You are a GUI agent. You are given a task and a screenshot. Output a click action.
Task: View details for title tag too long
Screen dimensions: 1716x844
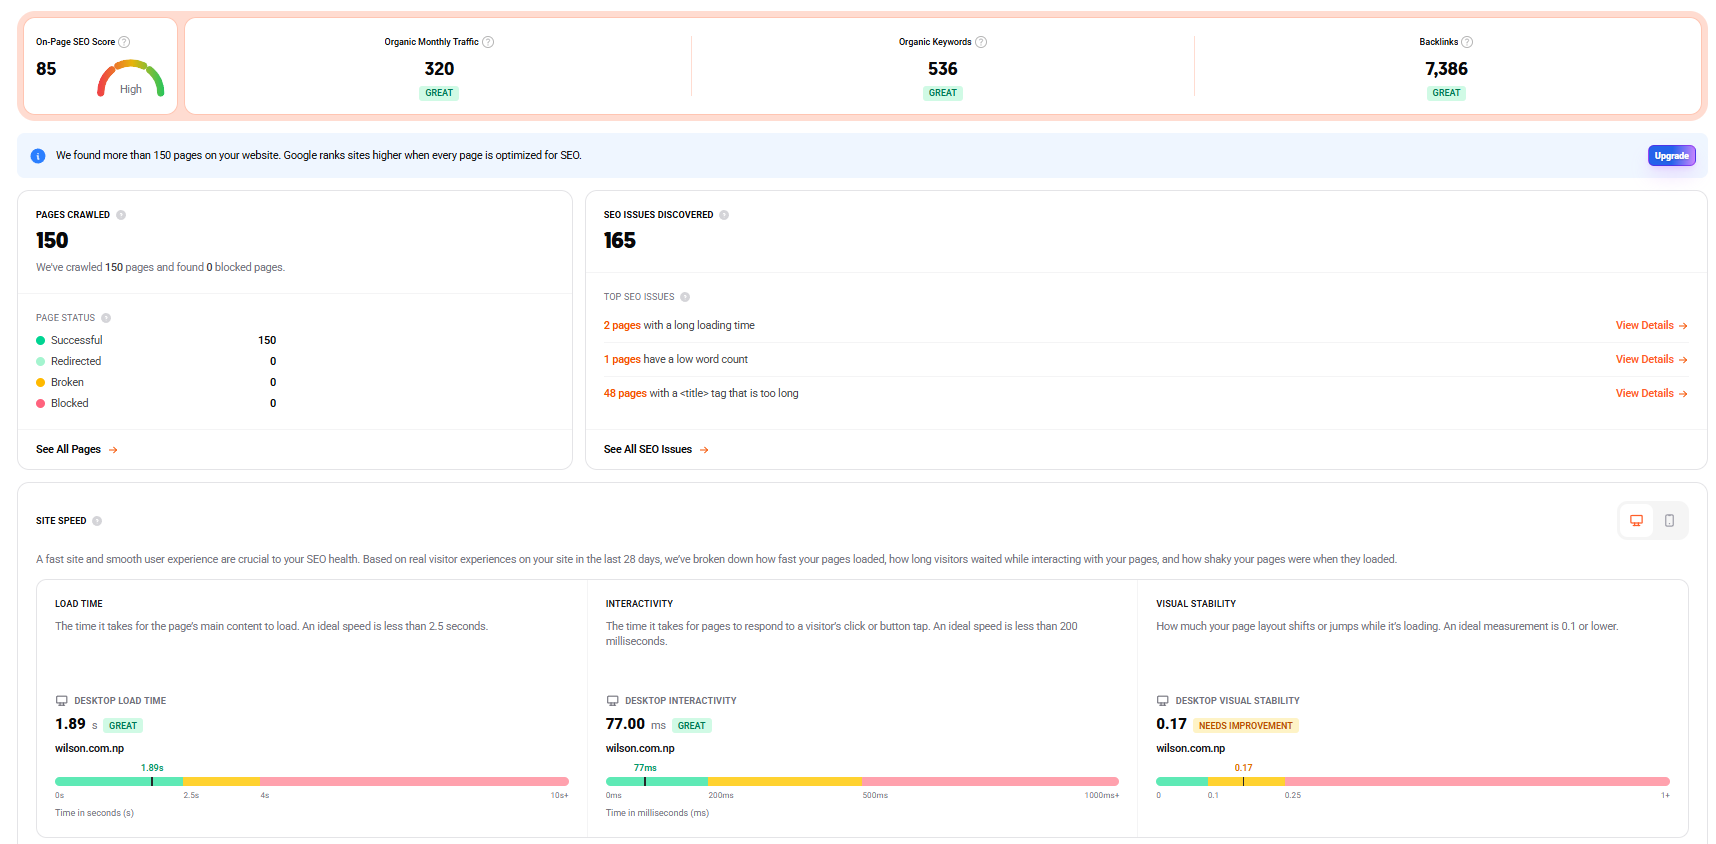[x=1651, y=394]
